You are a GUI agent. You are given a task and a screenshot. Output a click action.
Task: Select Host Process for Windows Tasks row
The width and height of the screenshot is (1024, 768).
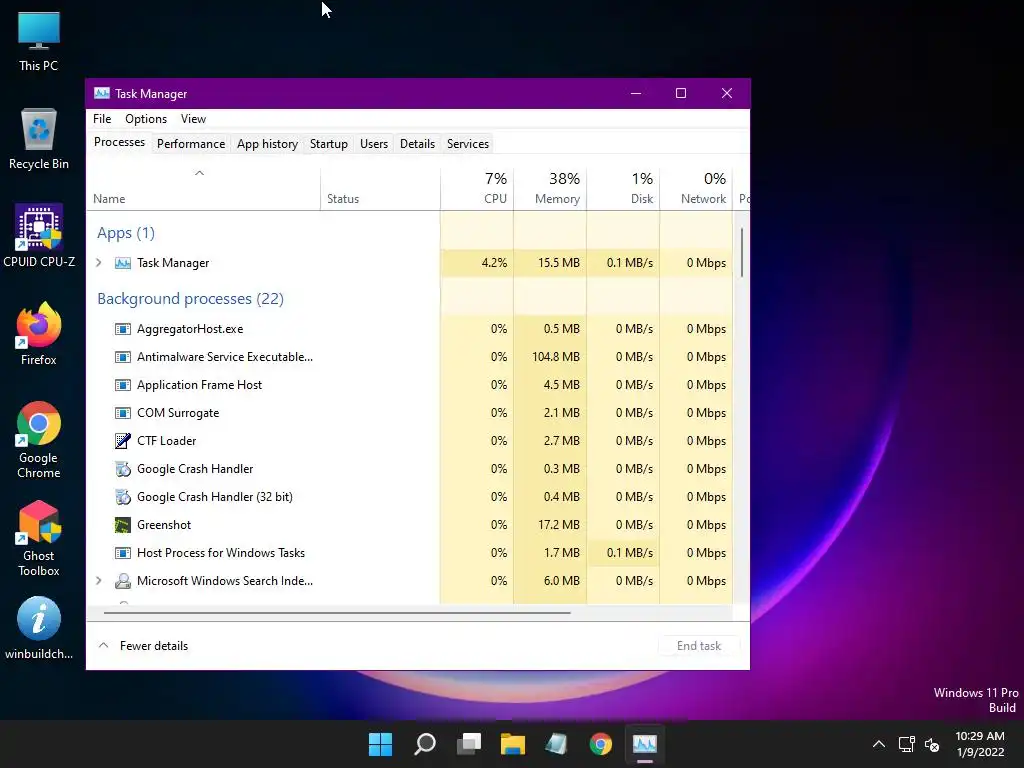tap(409, 553)
